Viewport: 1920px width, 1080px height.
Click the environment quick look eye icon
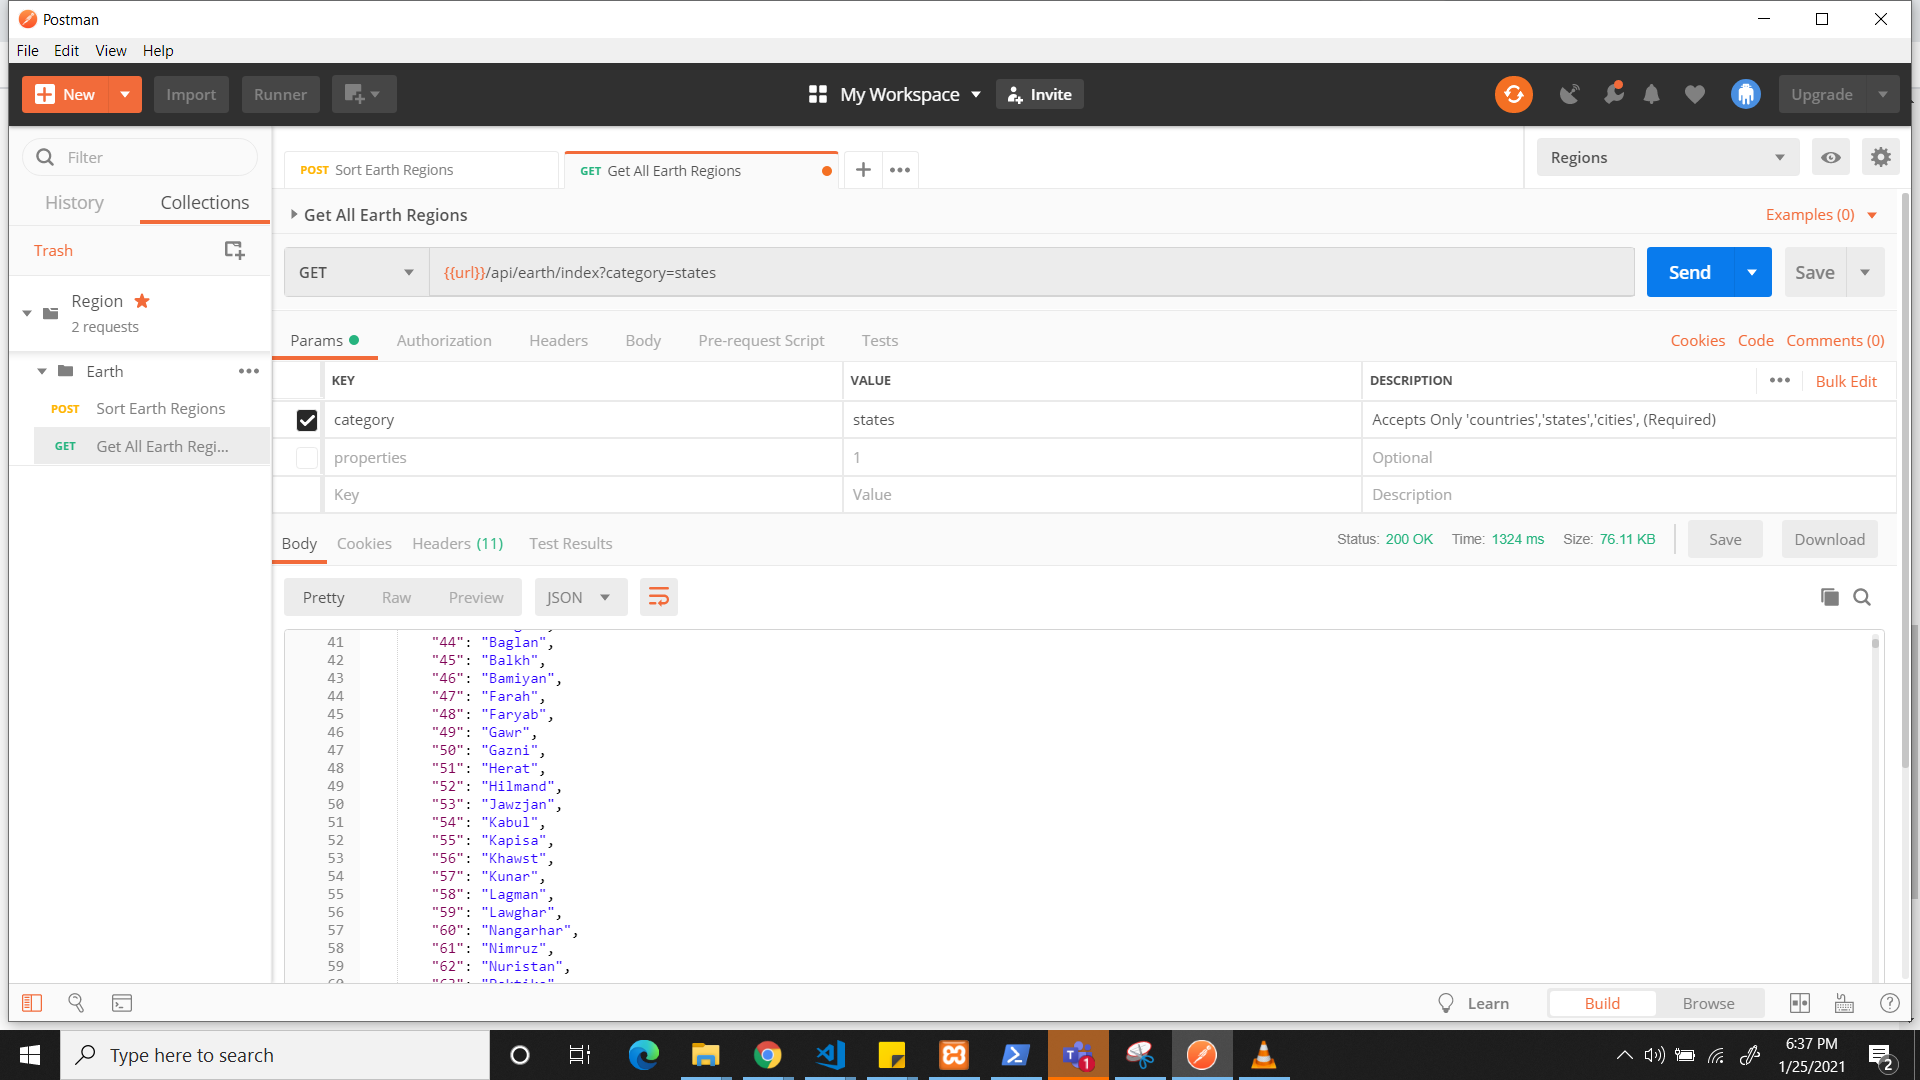tap(1830, 158)
